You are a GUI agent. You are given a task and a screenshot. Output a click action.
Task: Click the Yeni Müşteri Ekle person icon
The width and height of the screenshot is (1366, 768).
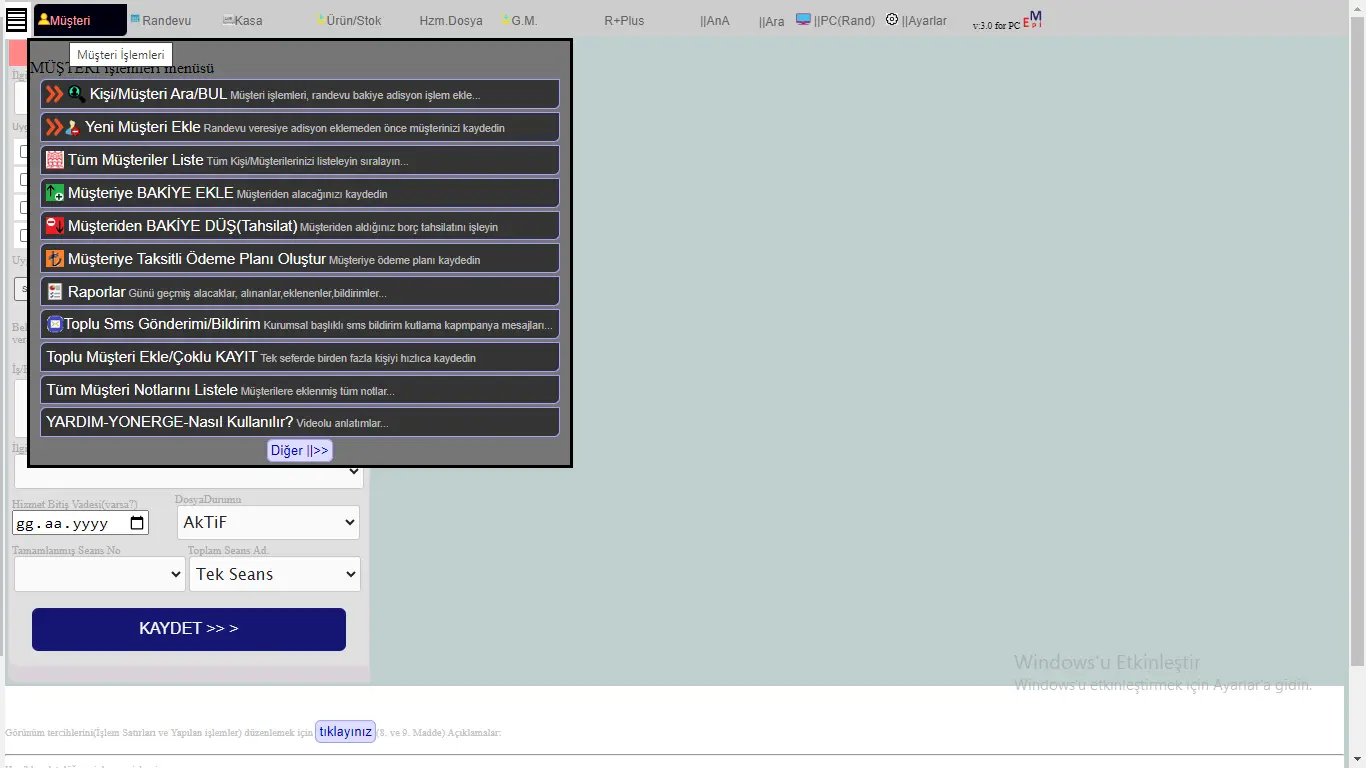coord(73,128)
